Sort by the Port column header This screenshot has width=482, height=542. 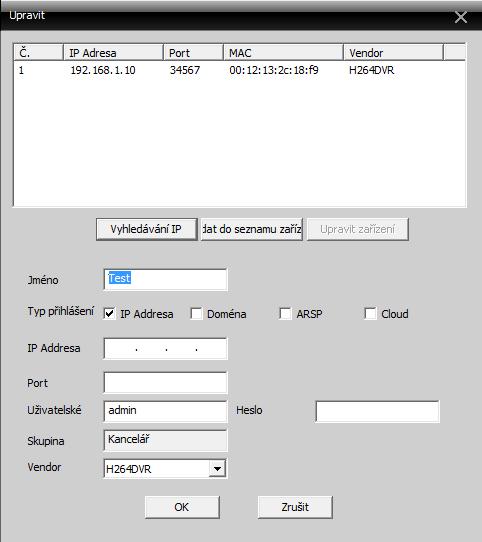[x=193, y=53]
